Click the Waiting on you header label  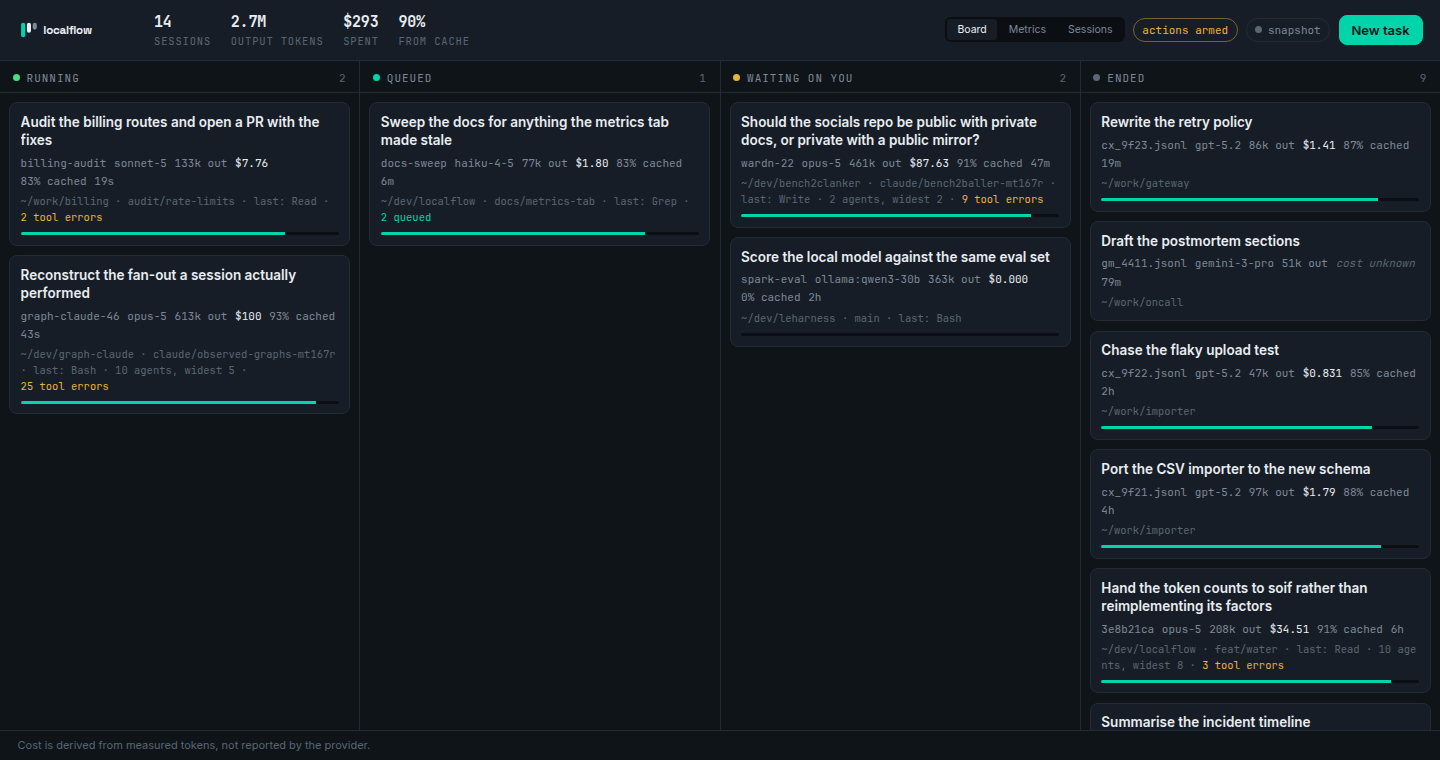[x=800, y=78]
